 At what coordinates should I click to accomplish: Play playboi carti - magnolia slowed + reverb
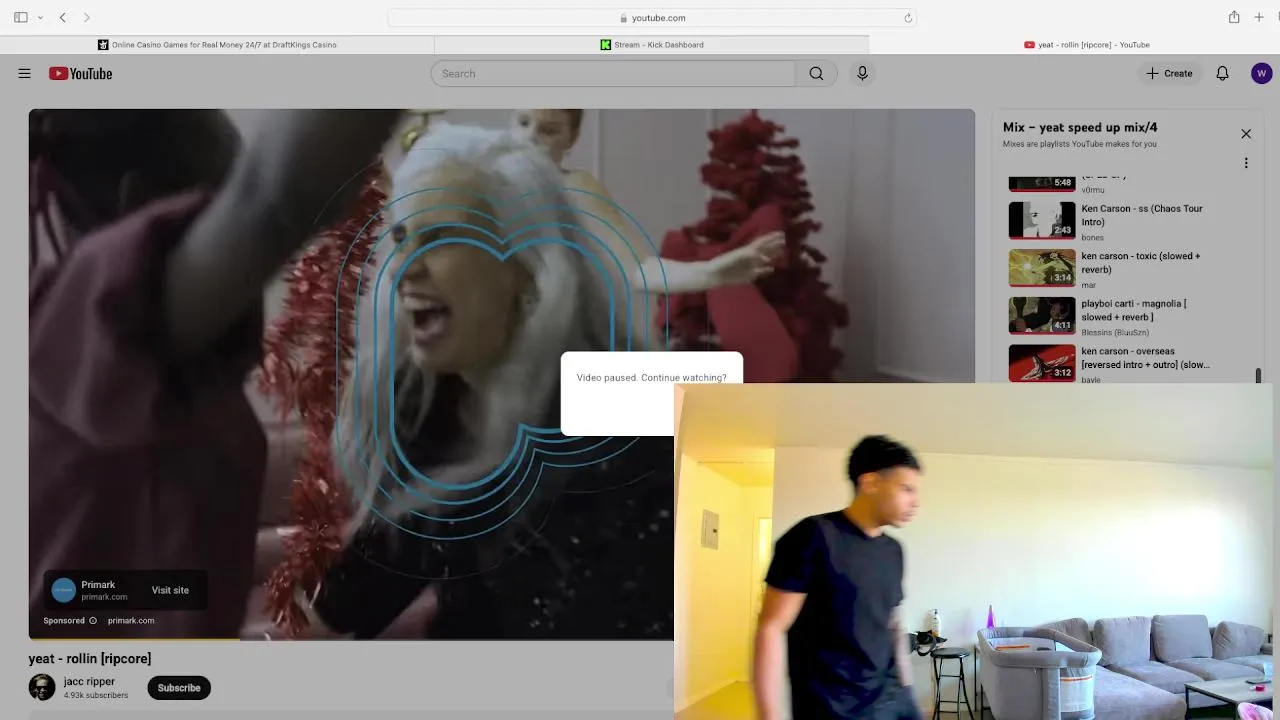click(x=1134, y=310)
